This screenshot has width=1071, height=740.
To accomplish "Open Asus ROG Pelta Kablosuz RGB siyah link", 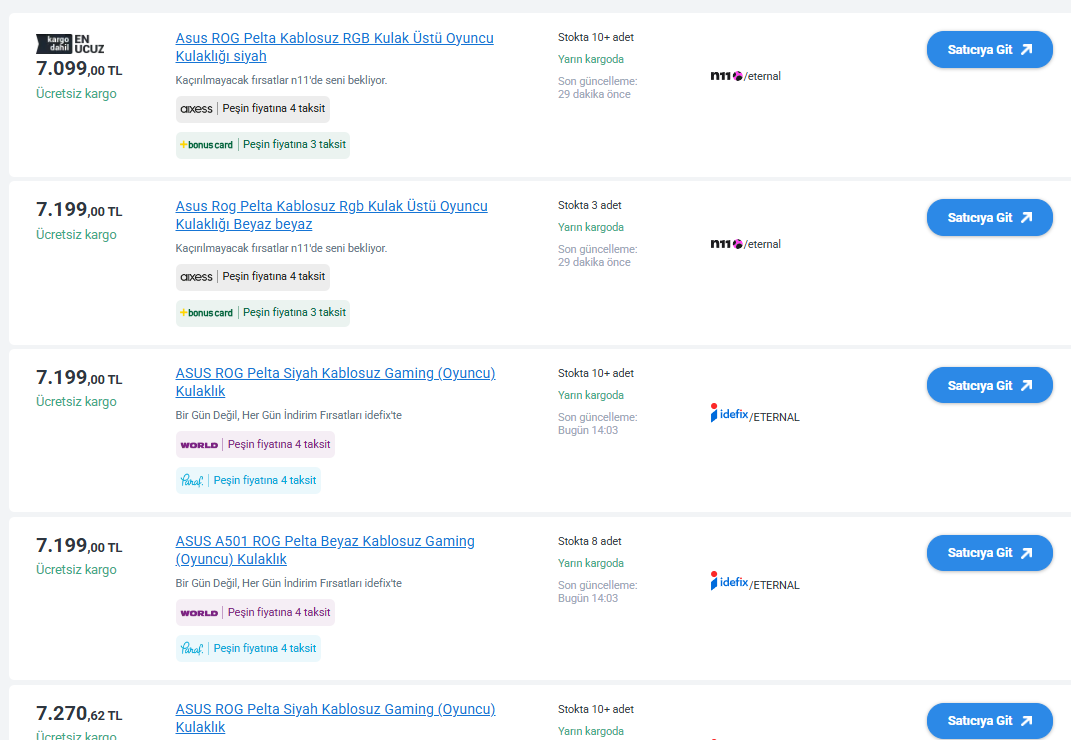I will pos(334,47).
